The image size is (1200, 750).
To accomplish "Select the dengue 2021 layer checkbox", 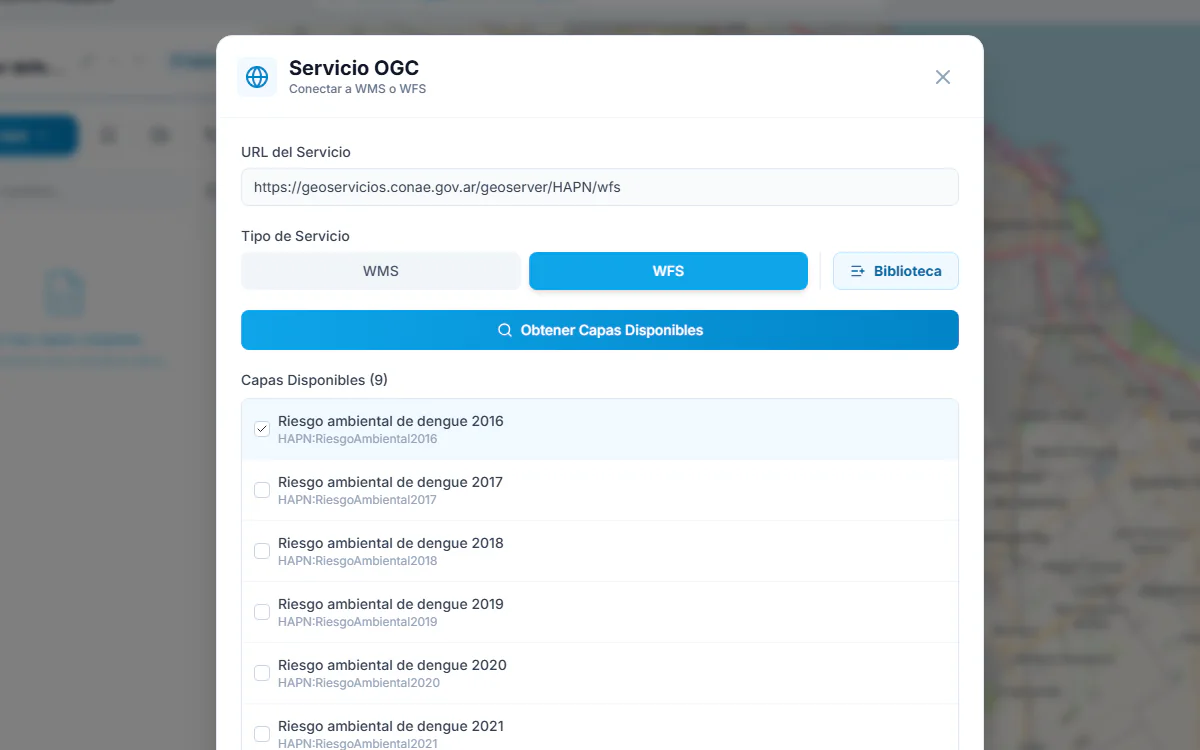I will (x=262, y=734).
